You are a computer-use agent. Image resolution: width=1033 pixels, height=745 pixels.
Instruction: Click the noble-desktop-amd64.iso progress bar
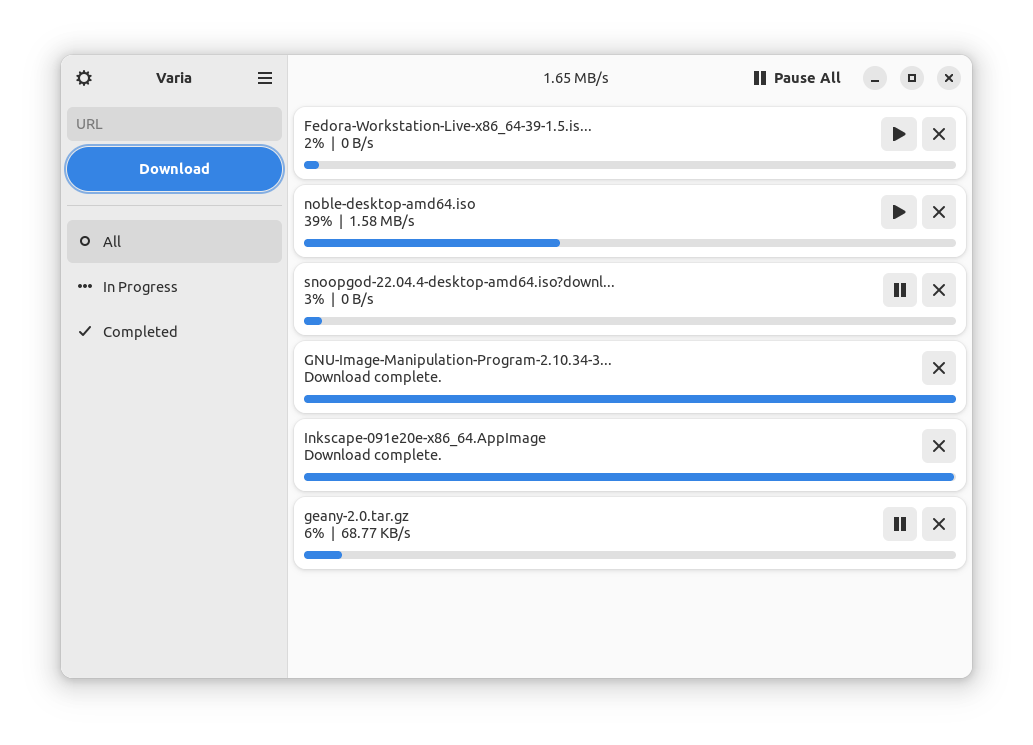pos(629,242)
